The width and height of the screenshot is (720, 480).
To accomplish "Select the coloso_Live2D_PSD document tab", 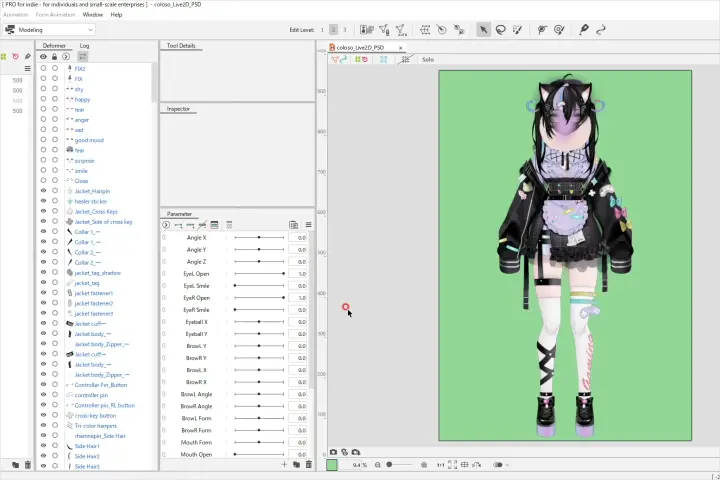I will pos(360,47).
